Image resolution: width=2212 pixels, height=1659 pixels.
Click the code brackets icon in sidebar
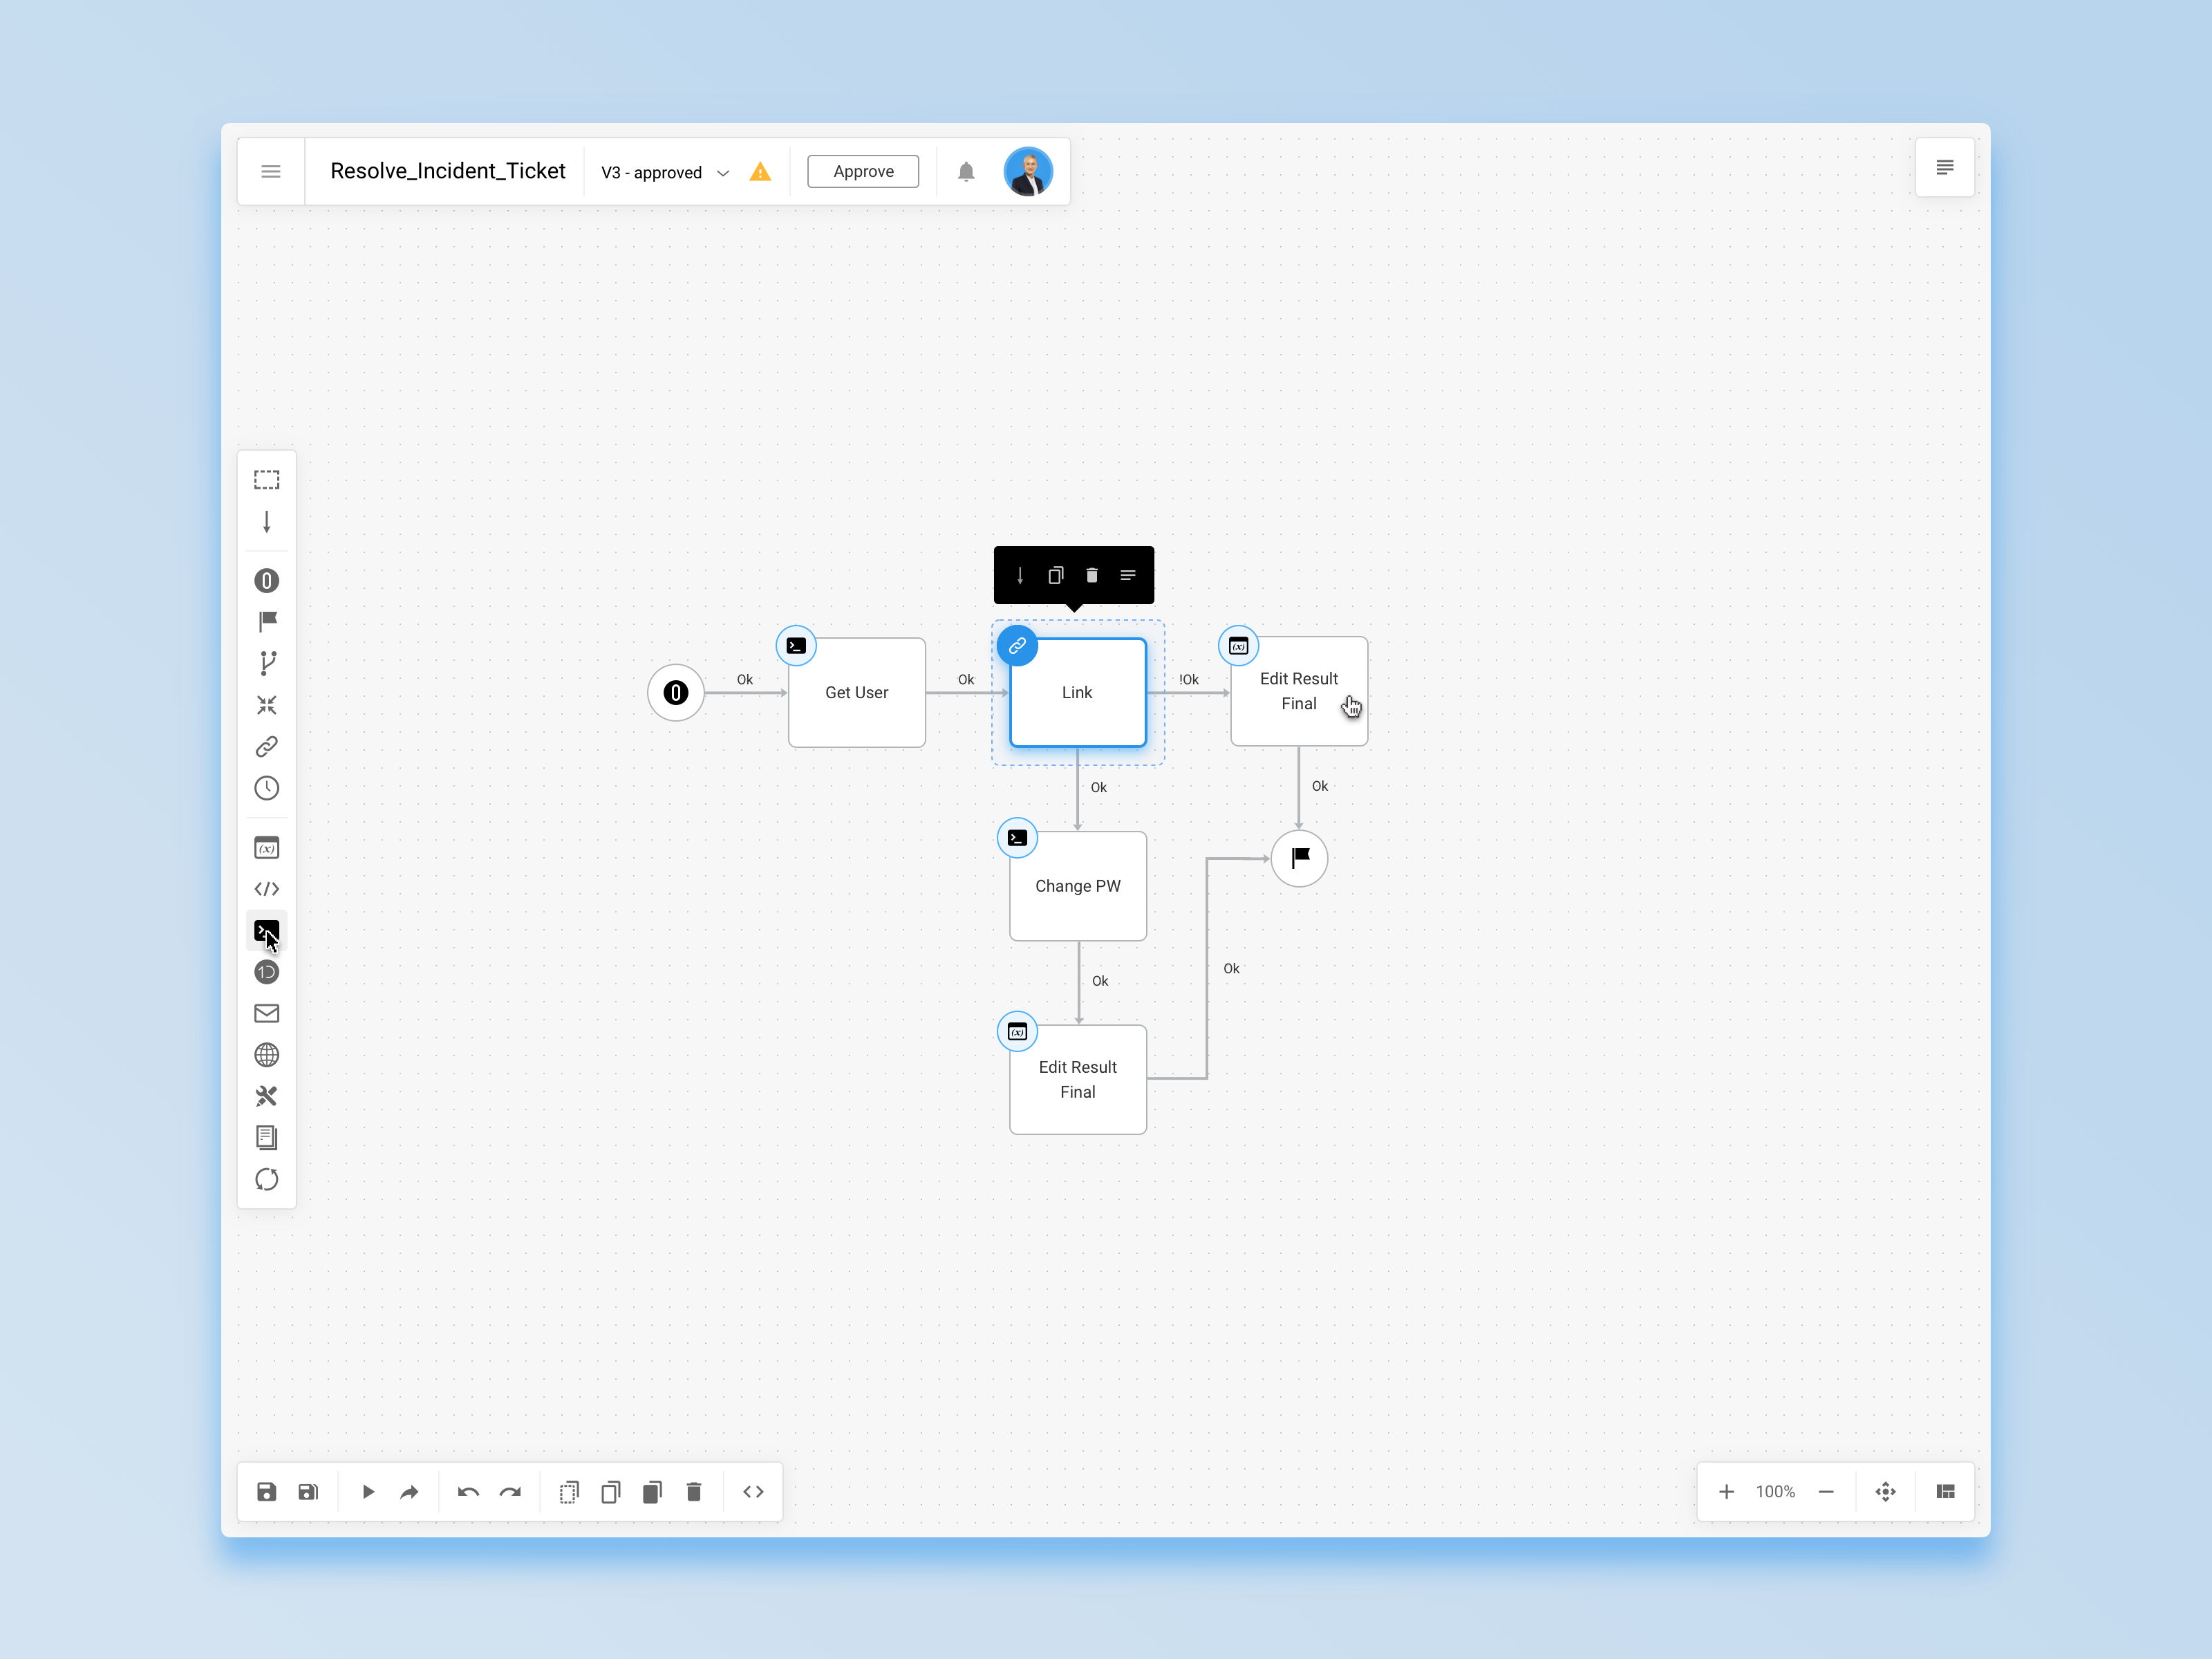point(266,889)
